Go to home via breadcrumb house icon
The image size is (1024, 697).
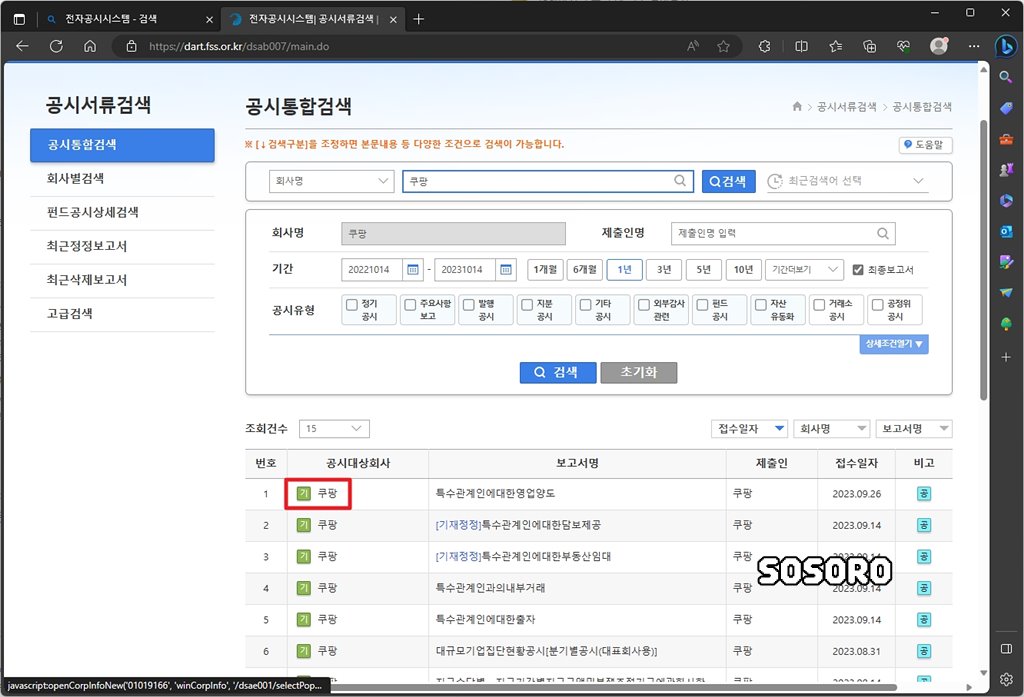pyautogui.click(x=797, y=106)
